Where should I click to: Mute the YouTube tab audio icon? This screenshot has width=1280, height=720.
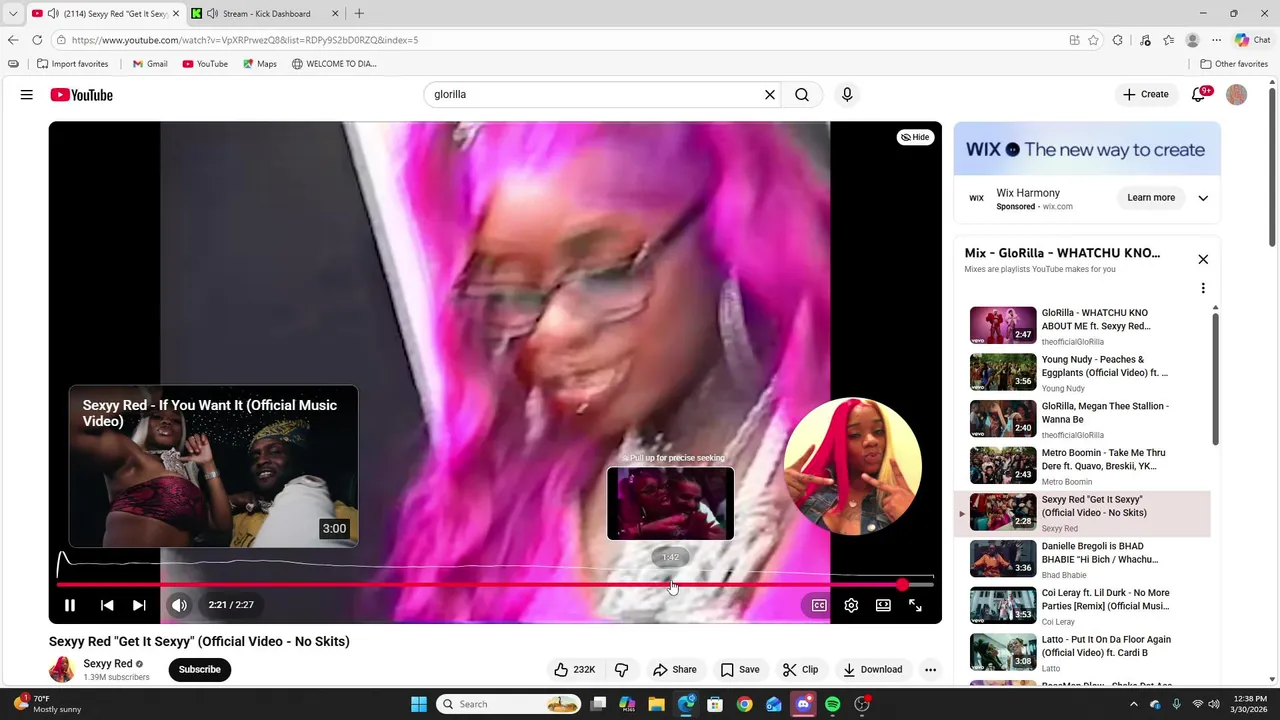[x=53, y=14]
